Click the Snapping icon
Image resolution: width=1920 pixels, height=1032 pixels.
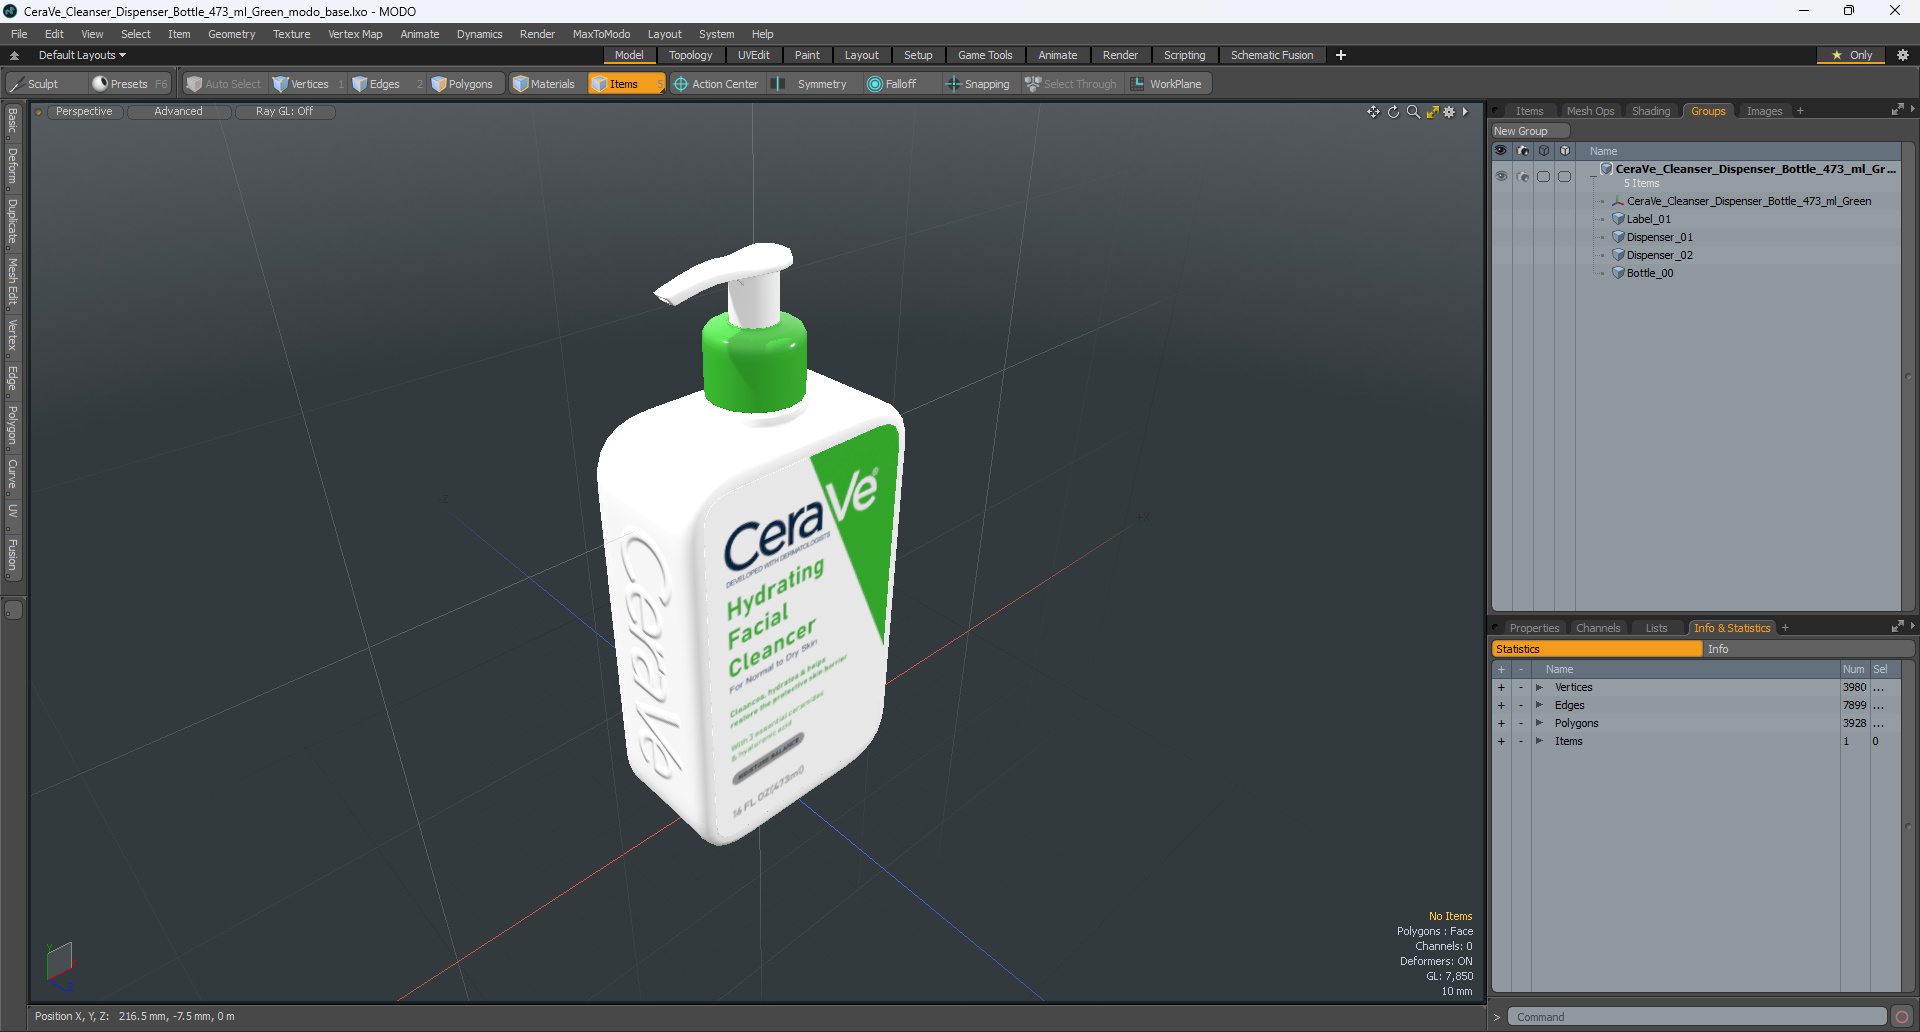coord(953,84)
